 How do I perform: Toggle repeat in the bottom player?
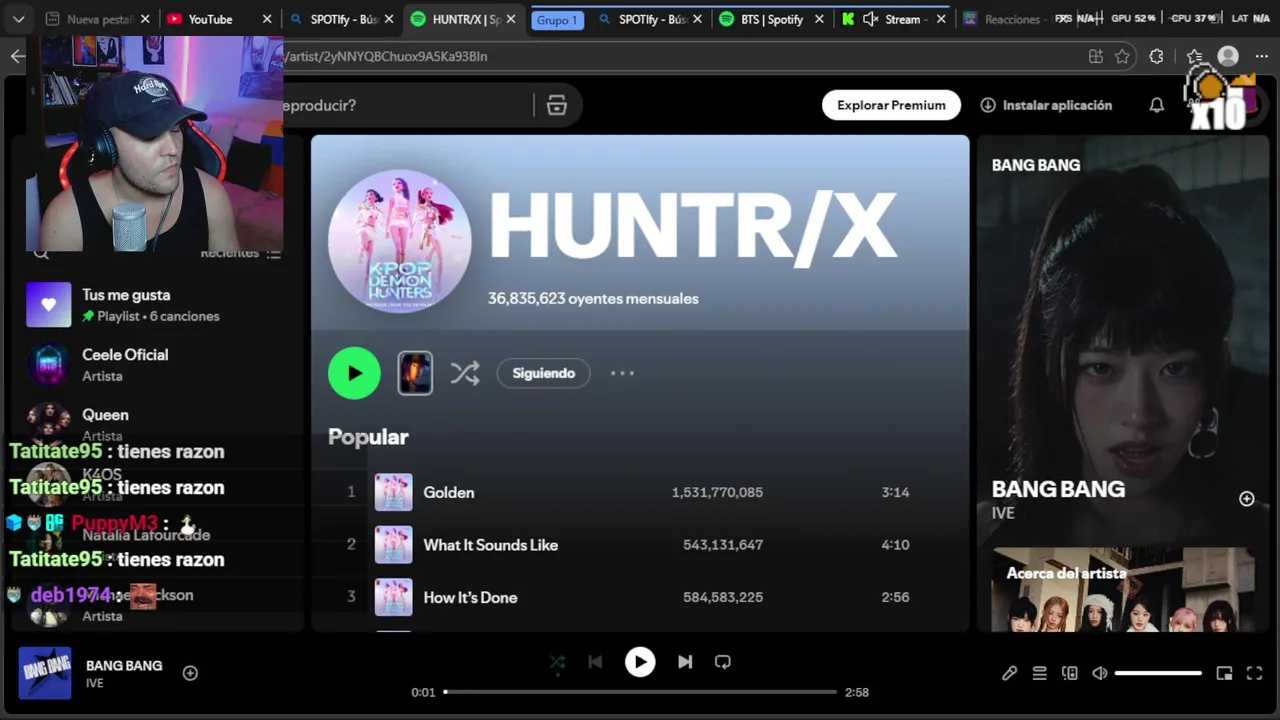723,662
